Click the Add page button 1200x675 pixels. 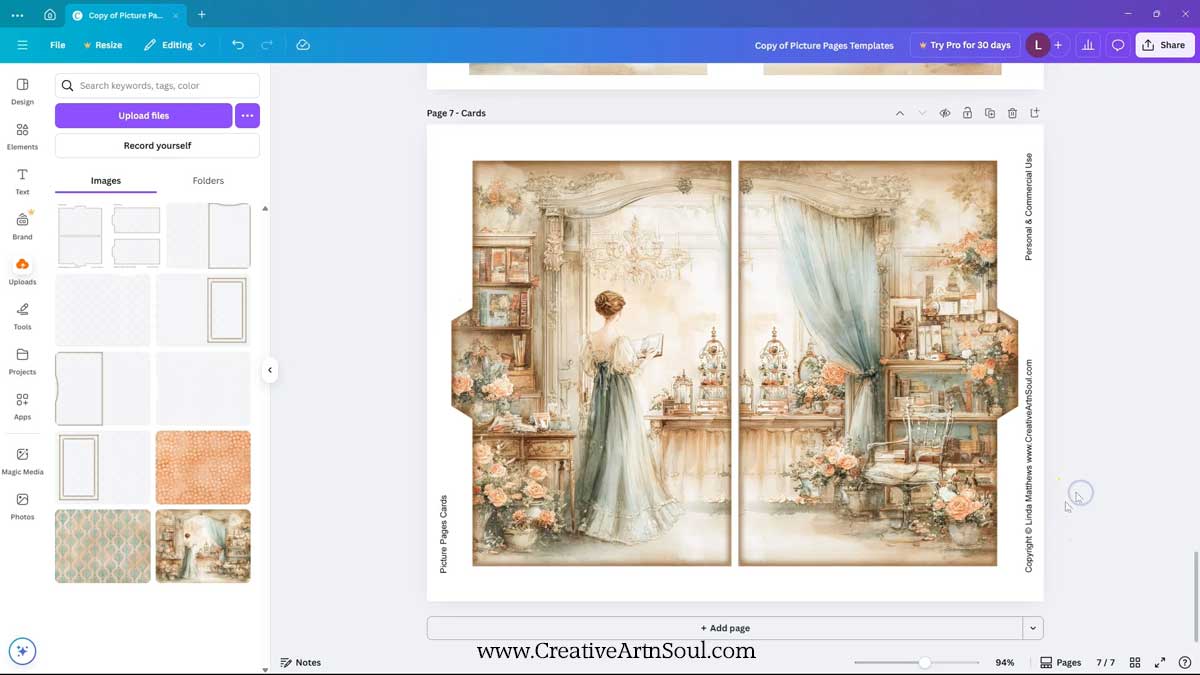pyautogui.click(x=725, y=628)
